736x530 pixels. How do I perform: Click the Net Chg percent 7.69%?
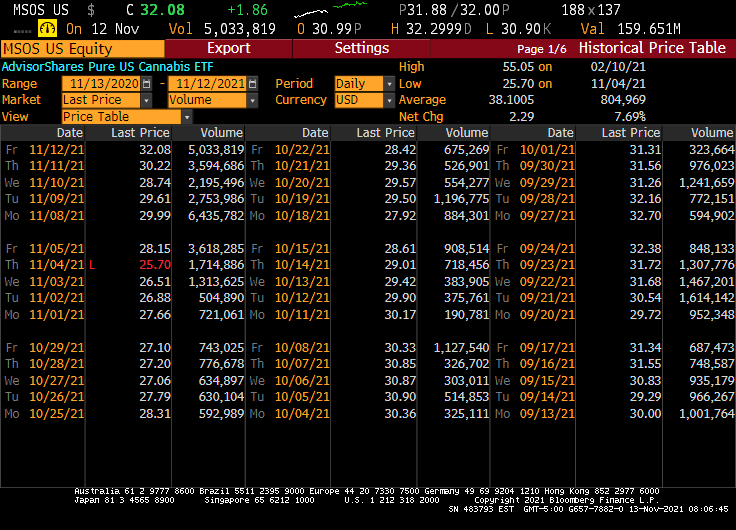pyautogui.click(x=630, y=116)
